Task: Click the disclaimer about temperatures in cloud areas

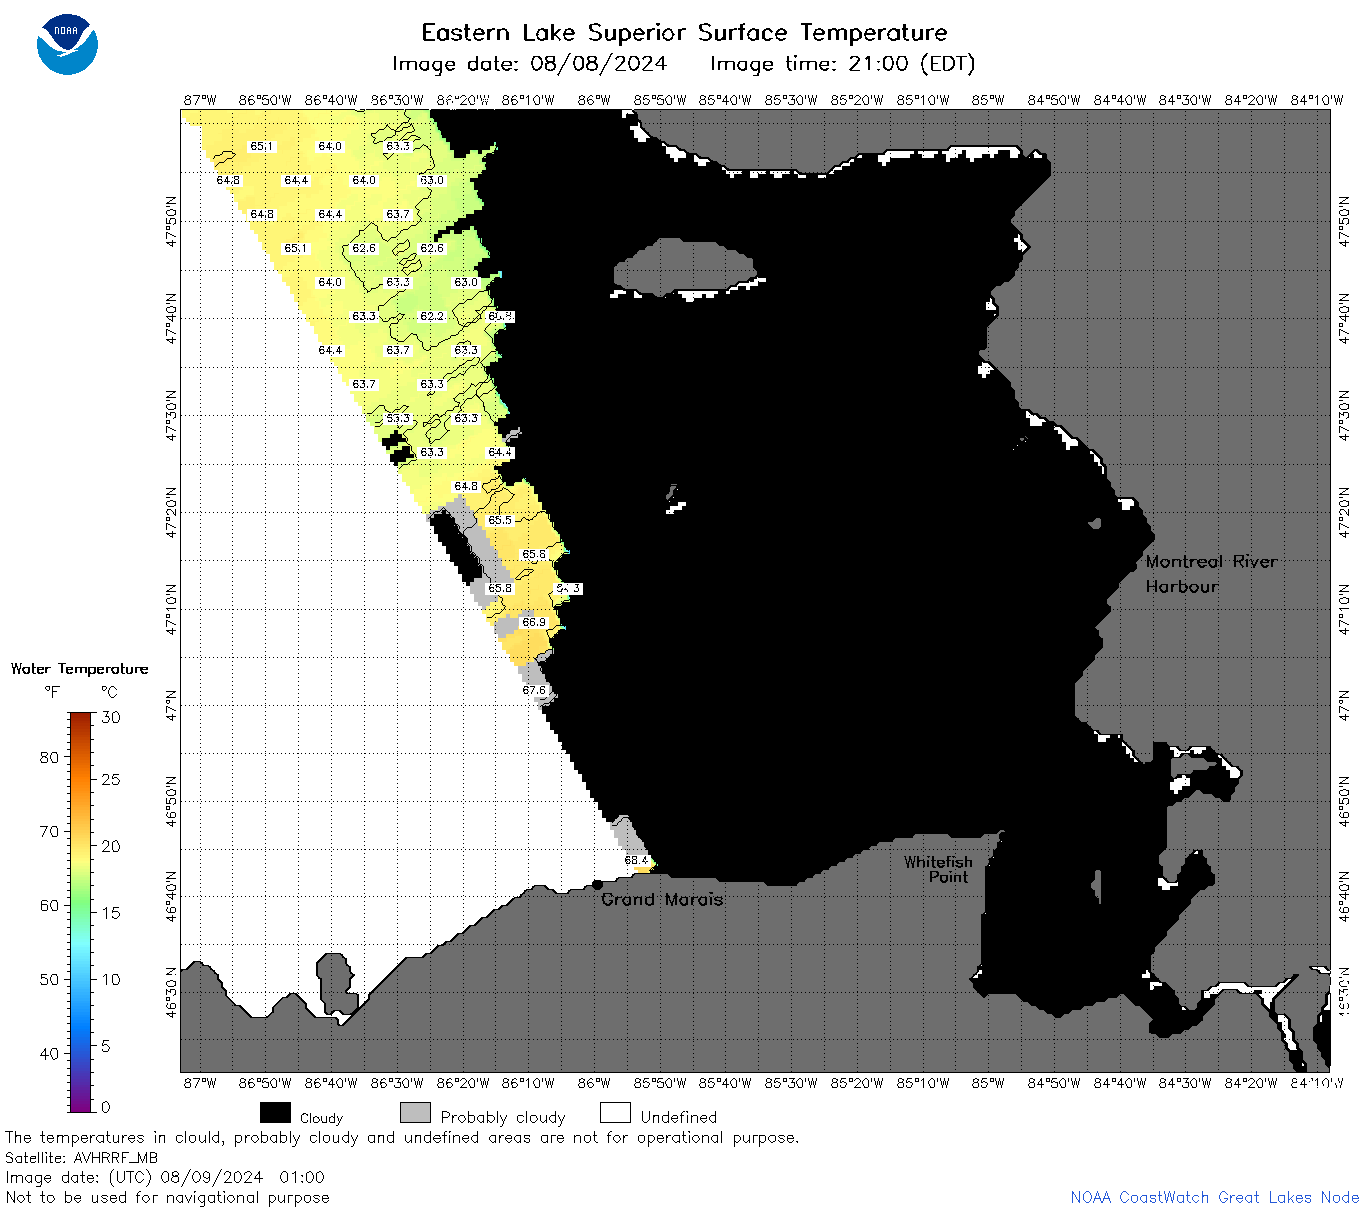Action: pyautogui.click(x=402, y=1138)
